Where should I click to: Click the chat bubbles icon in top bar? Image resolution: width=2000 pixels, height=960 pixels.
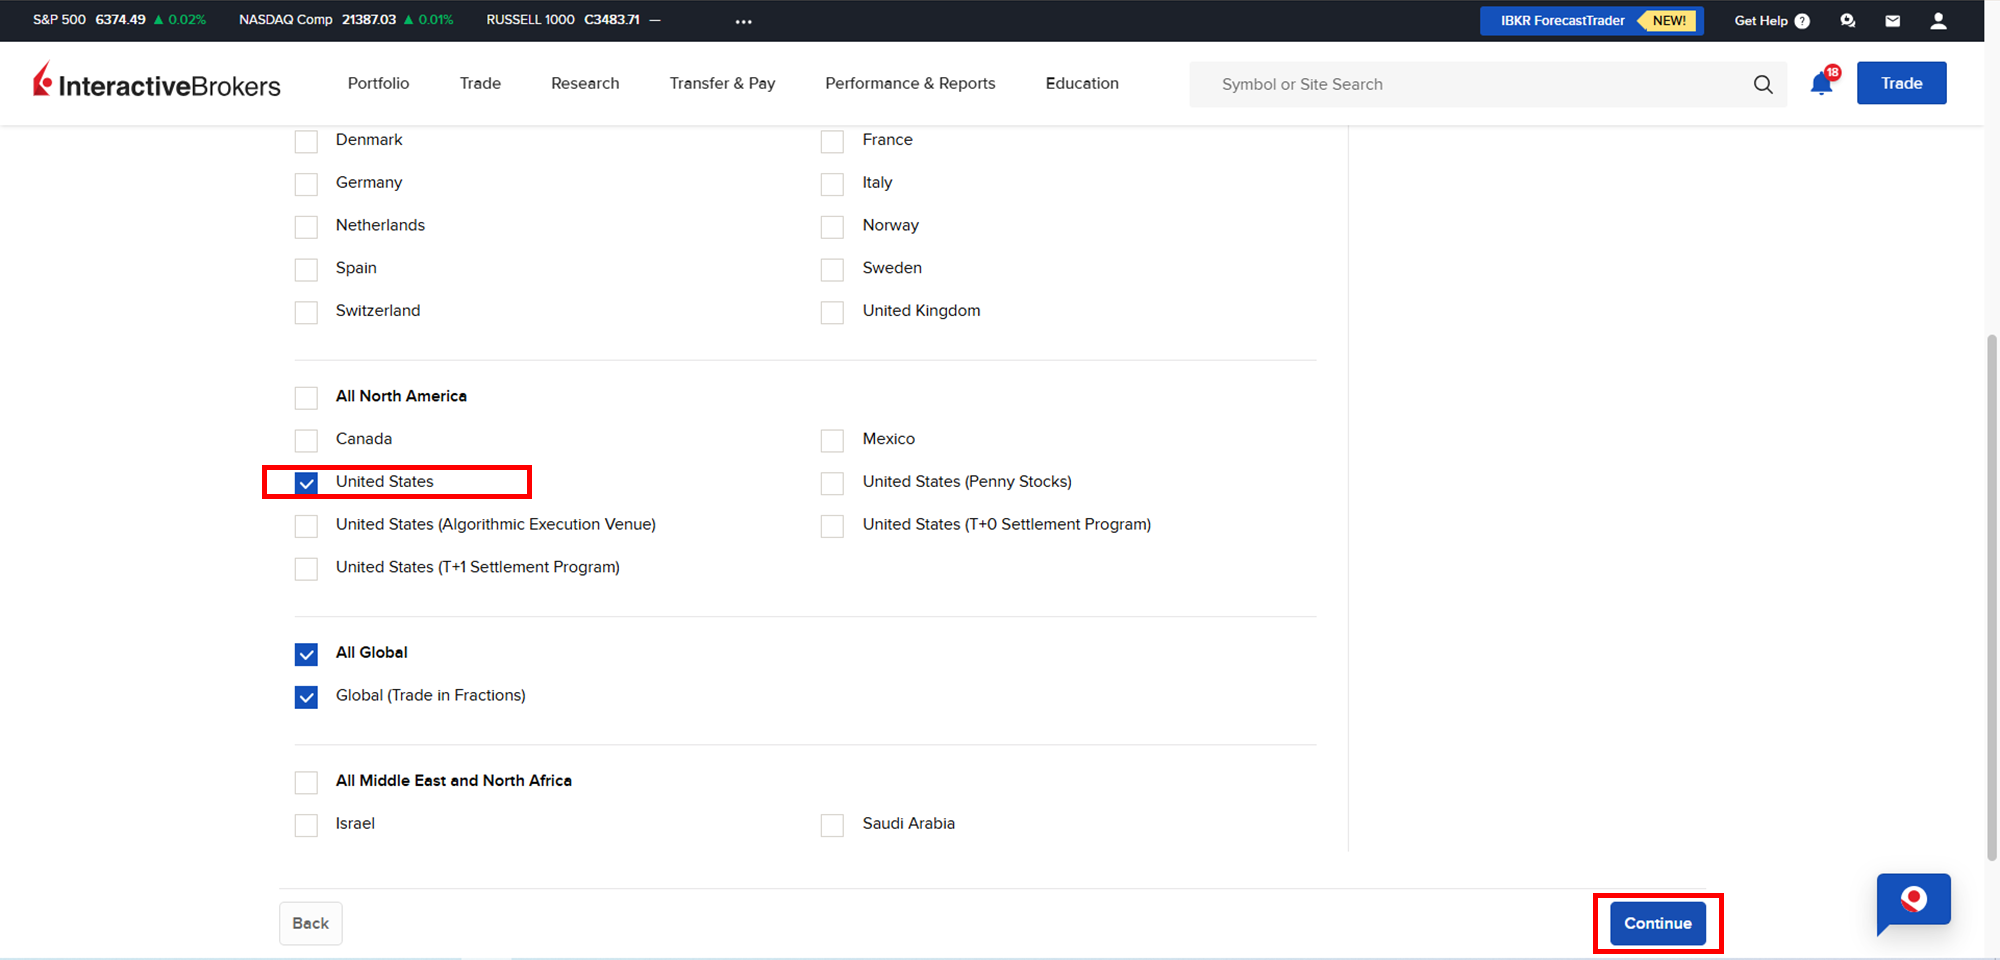[x=1847, y=21]
